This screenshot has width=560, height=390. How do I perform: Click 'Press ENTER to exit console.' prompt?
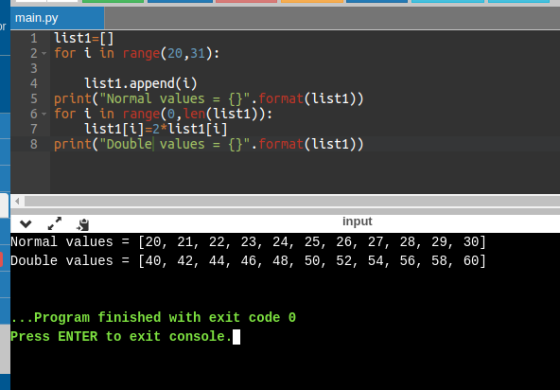121,336
